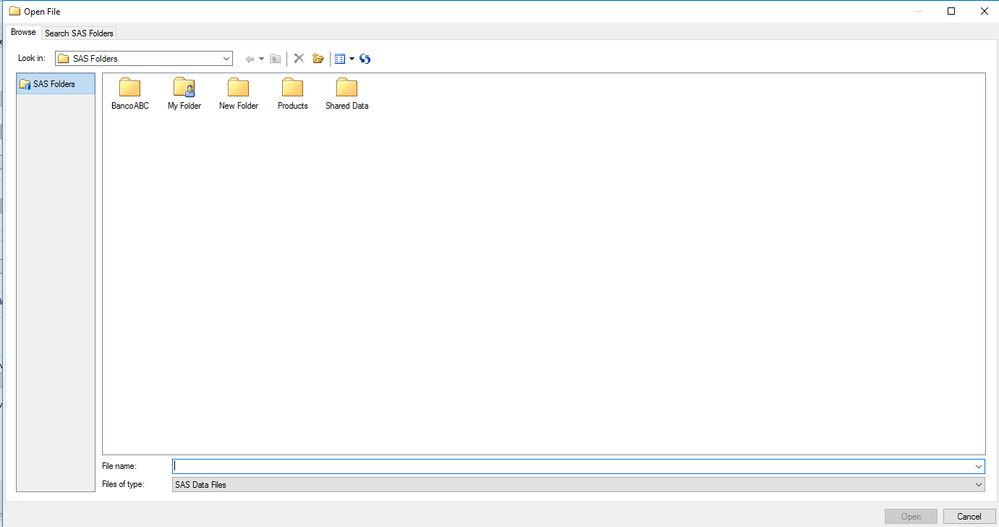Select SAS Folders in left pane
This screenshot has width=999, height=527.
55,83
